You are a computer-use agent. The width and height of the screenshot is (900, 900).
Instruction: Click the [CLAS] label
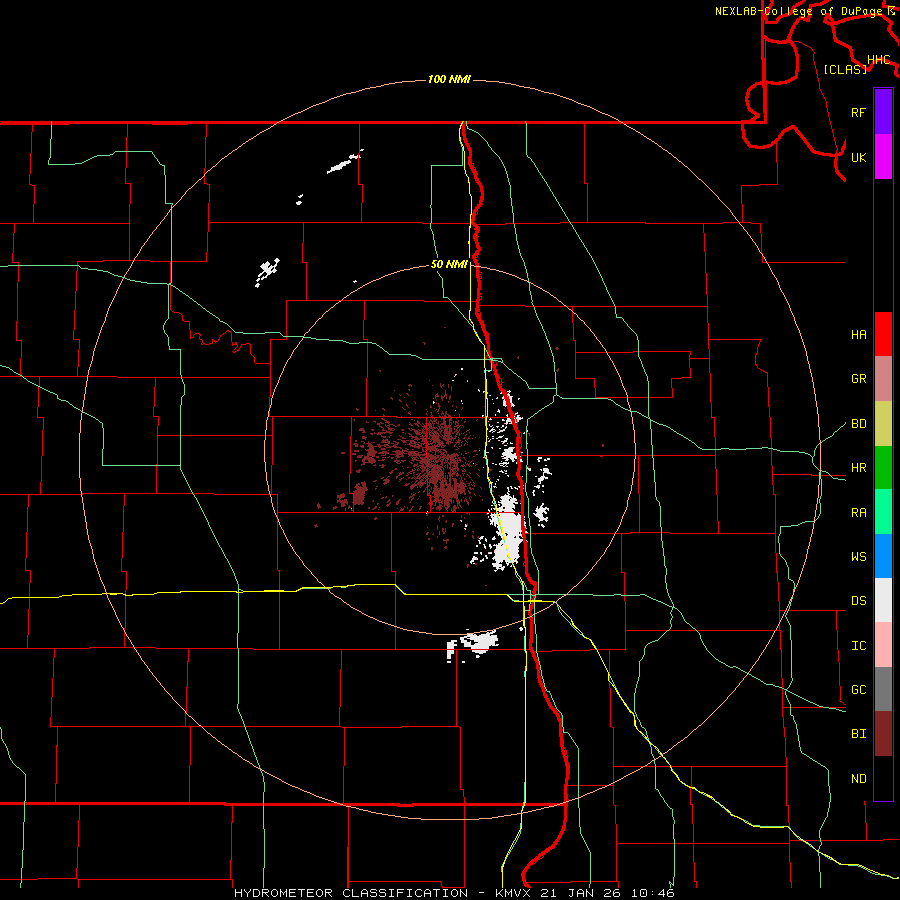(845, 69)
